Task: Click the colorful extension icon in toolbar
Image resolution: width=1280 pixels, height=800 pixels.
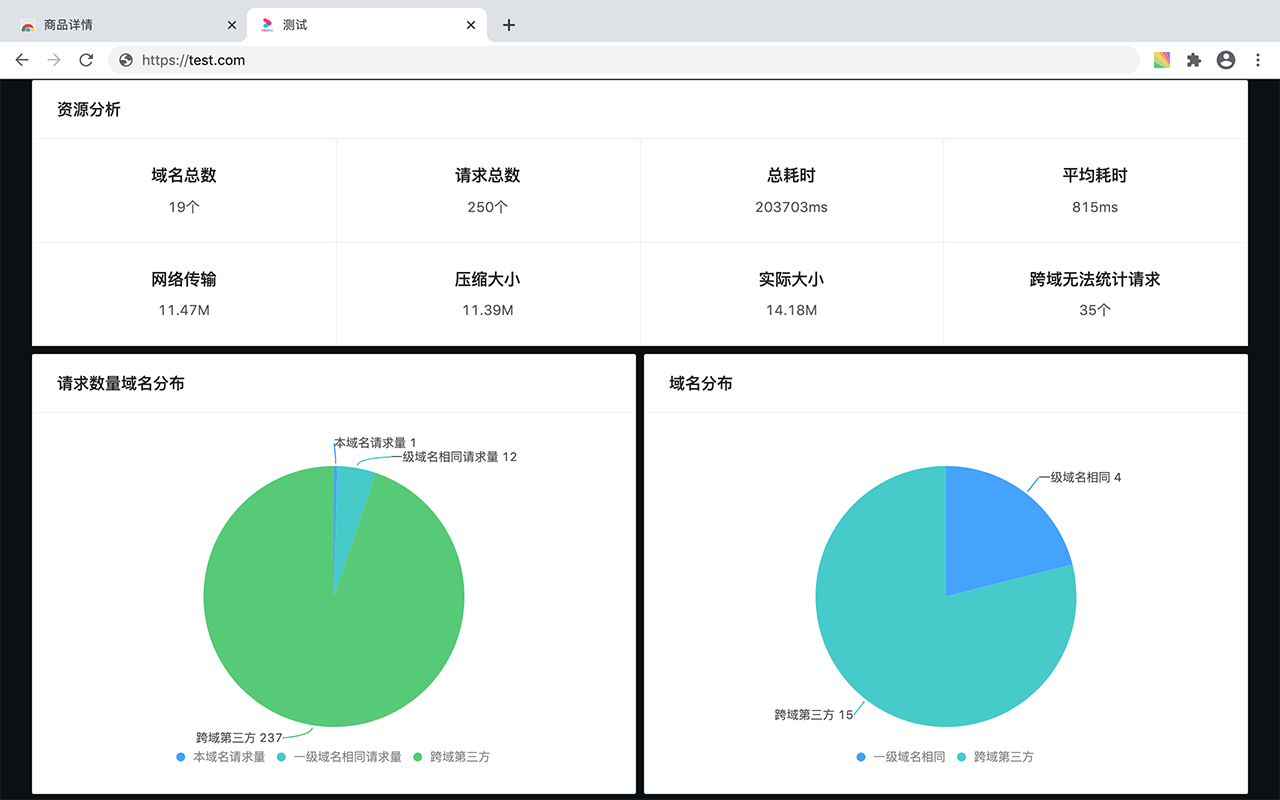Action: (1162, 60)
